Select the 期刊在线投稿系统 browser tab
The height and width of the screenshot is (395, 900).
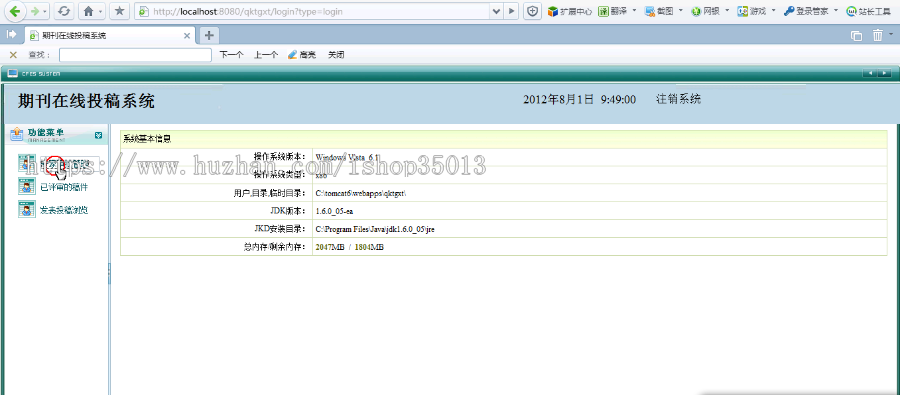tap(110, 36)
